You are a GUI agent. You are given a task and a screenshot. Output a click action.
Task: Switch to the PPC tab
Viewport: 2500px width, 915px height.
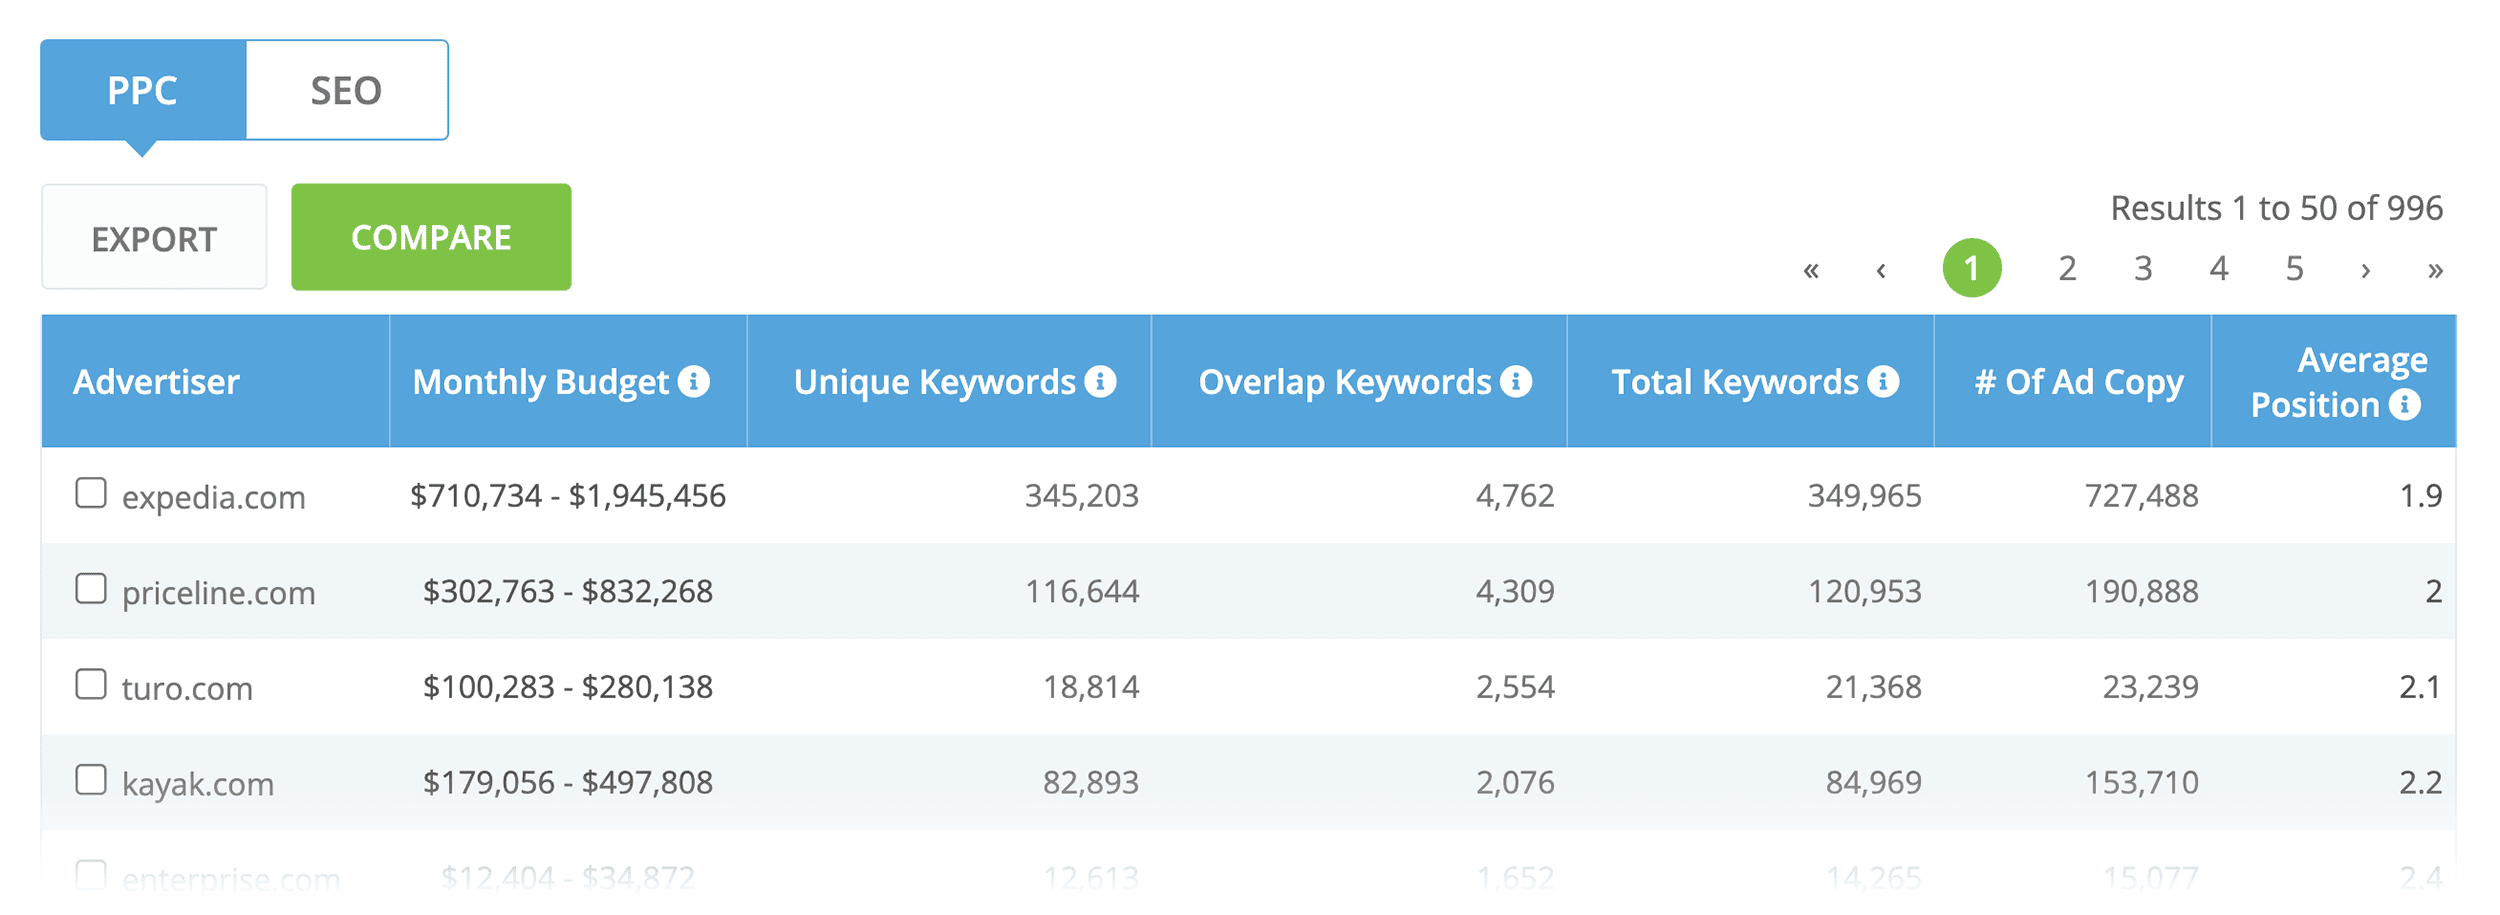click(143, 90)
